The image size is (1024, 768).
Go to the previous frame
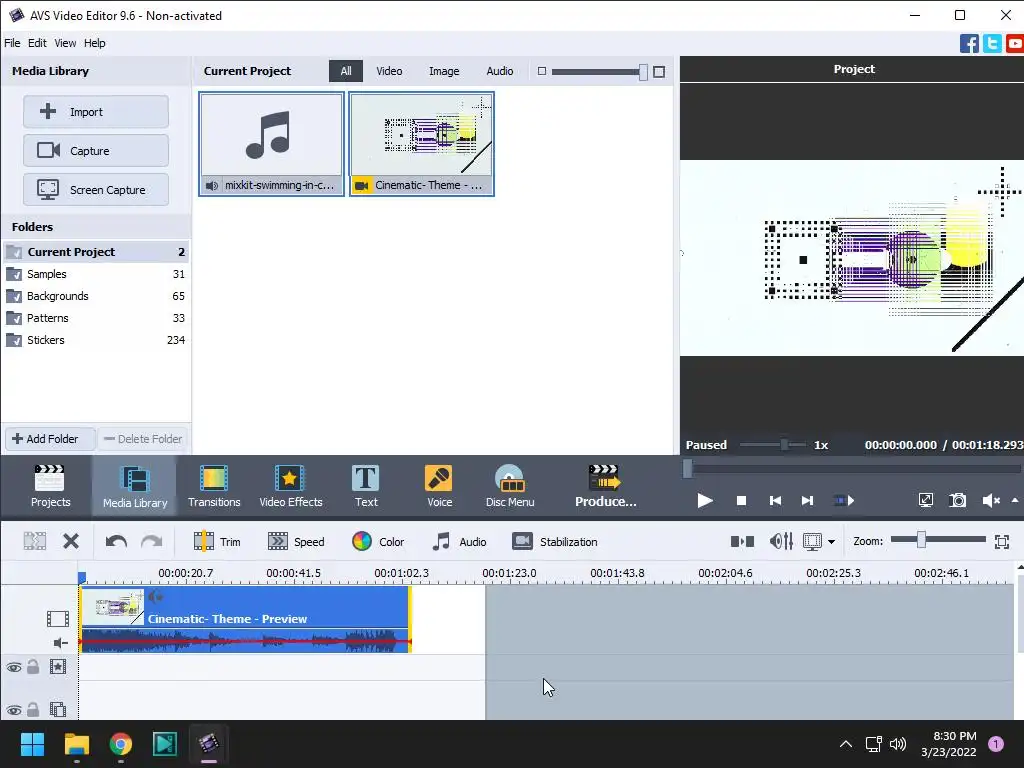(x=775, y=500)
